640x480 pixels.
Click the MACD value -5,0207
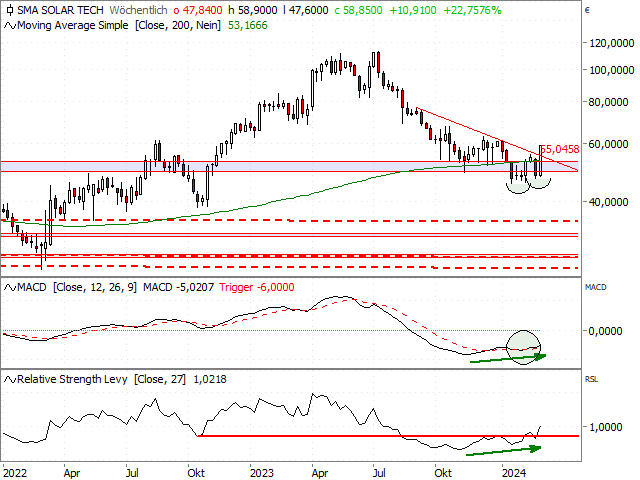[178, 288]
